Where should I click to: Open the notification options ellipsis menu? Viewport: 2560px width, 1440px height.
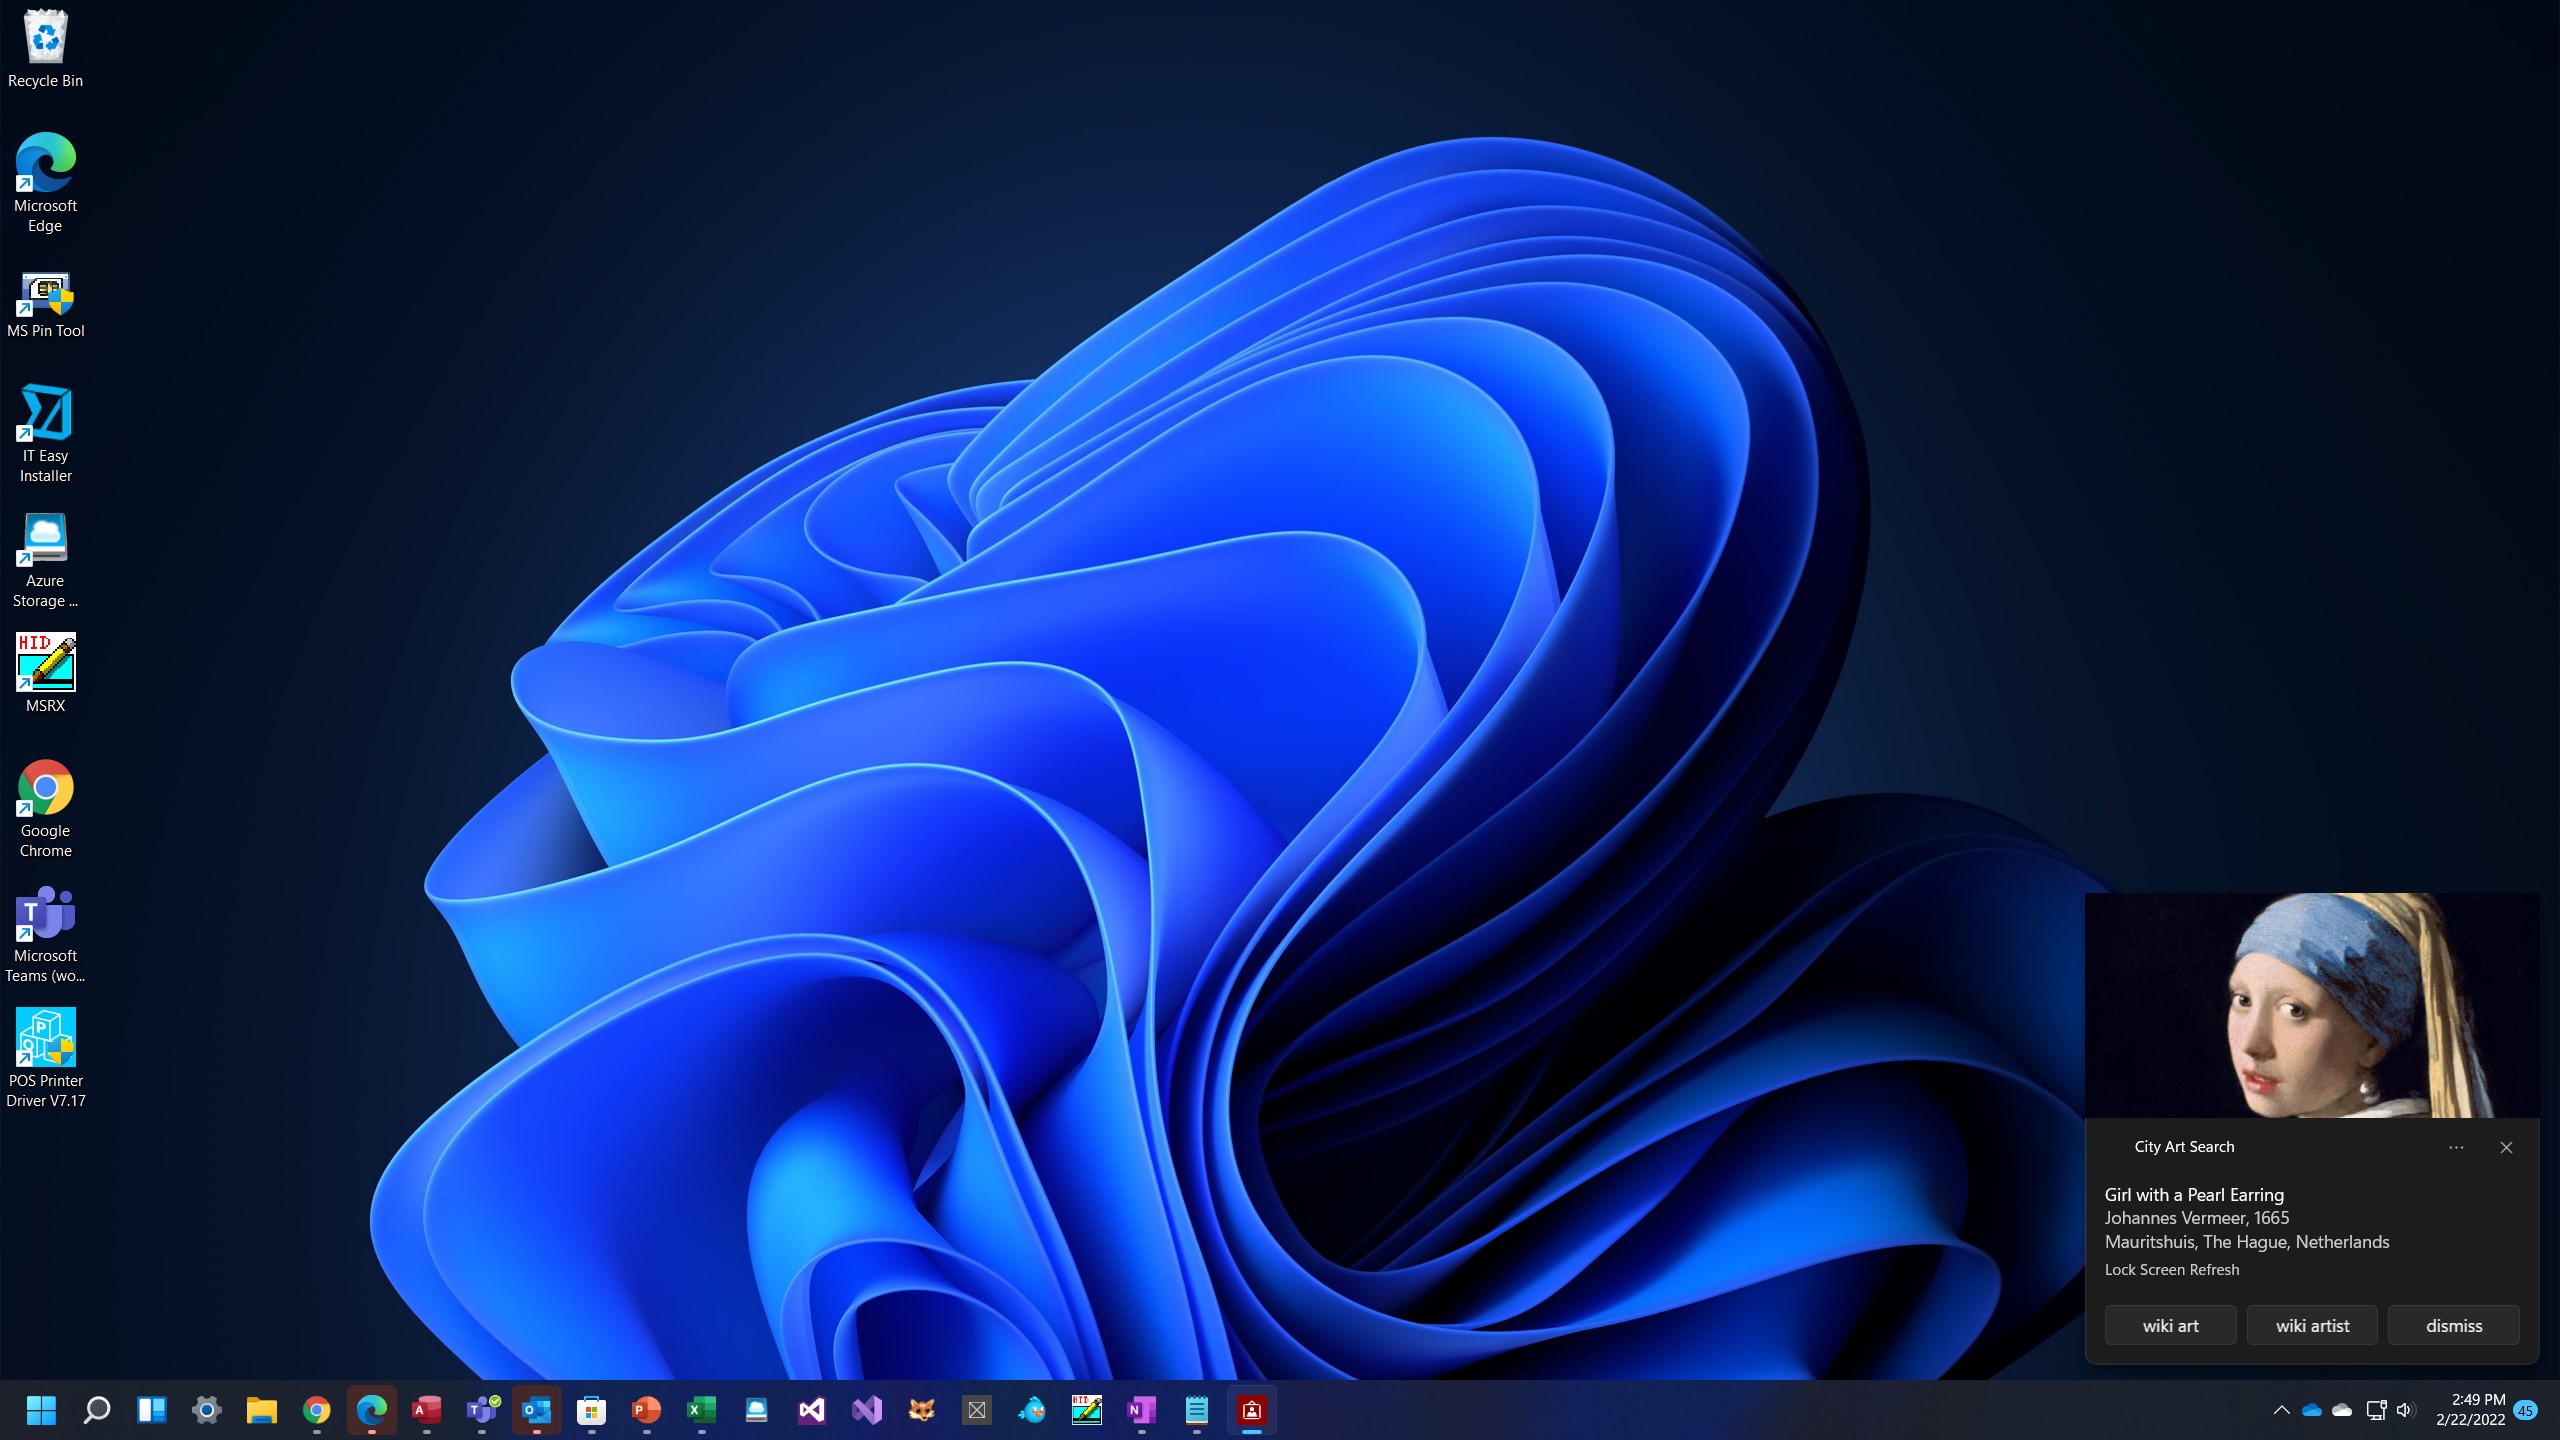click(x=2456, y=1147)
